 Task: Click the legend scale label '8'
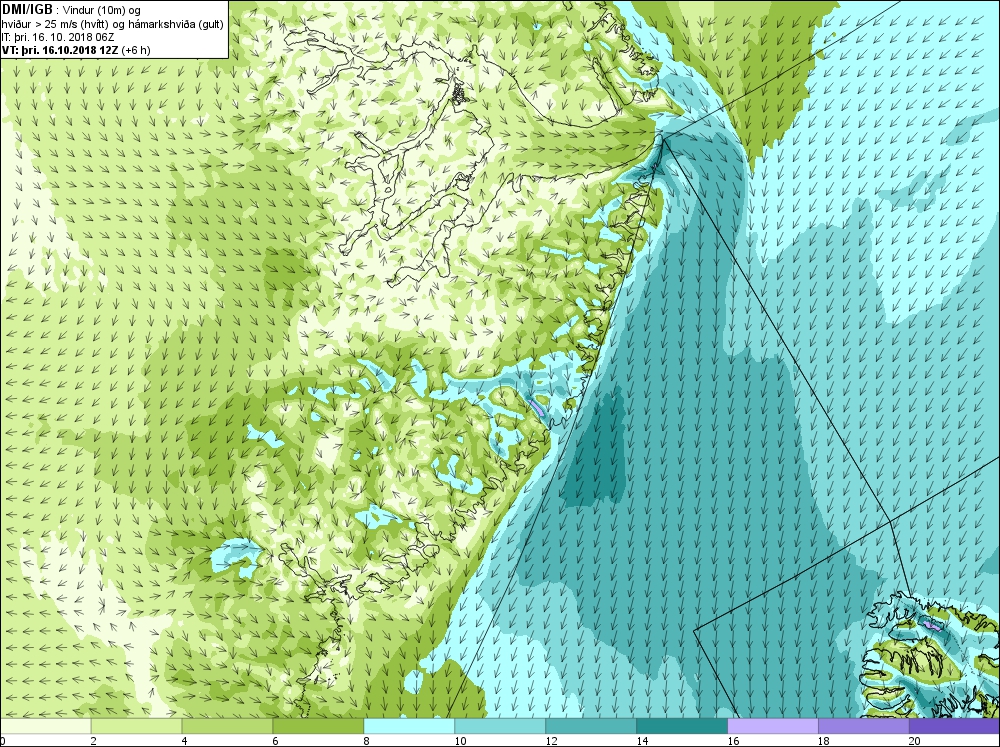366,741
